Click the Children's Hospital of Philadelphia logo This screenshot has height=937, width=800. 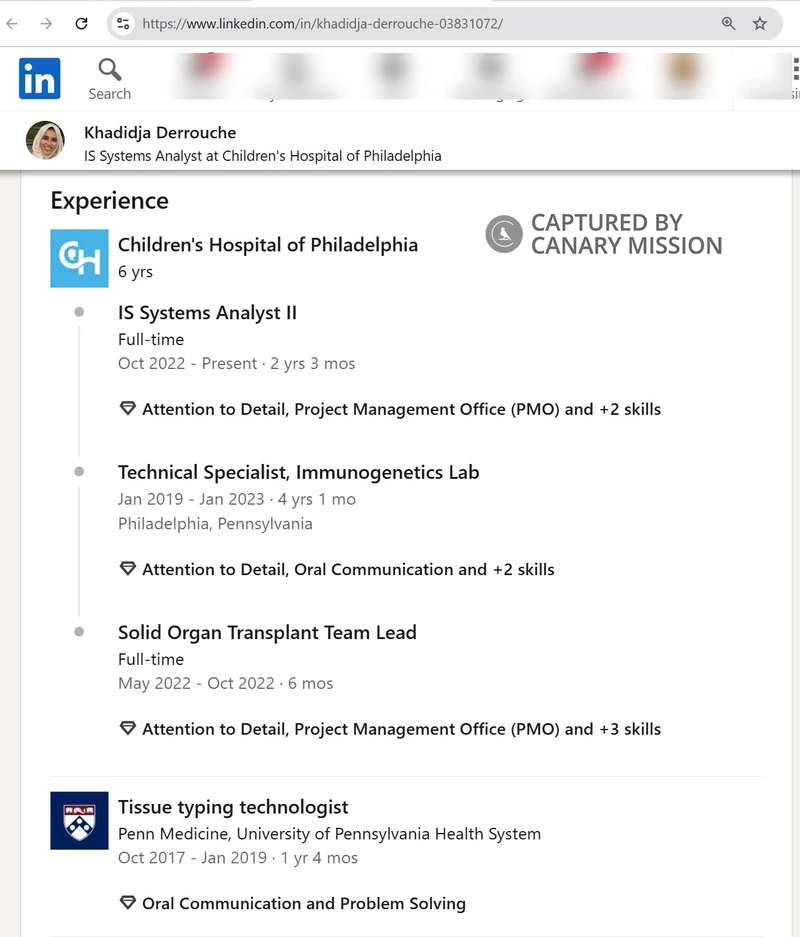click(x=79, y=258)
